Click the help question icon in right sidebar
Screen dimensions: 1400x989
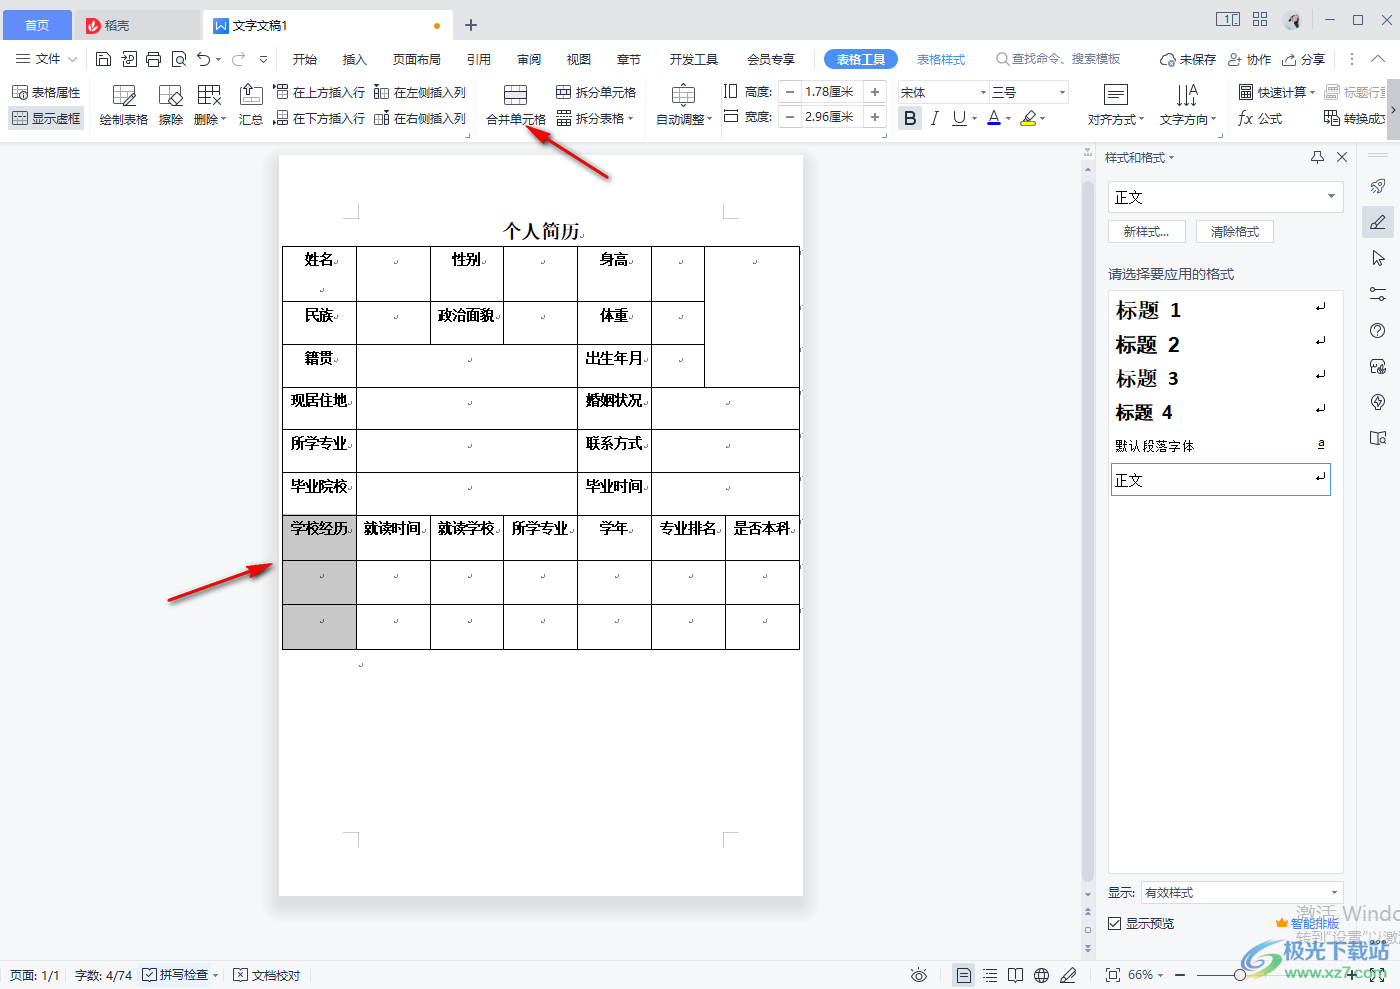pyautogui.click(x=1378, y=330)
